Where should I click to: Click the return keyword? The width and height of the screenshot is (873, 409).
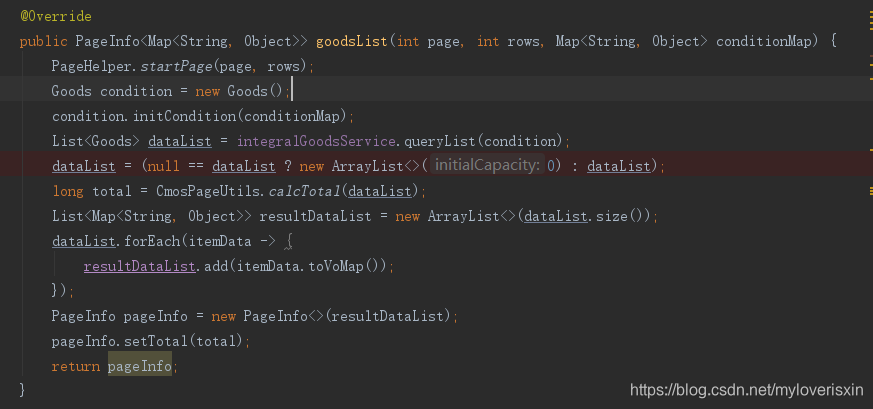click(x=76, y=366)
